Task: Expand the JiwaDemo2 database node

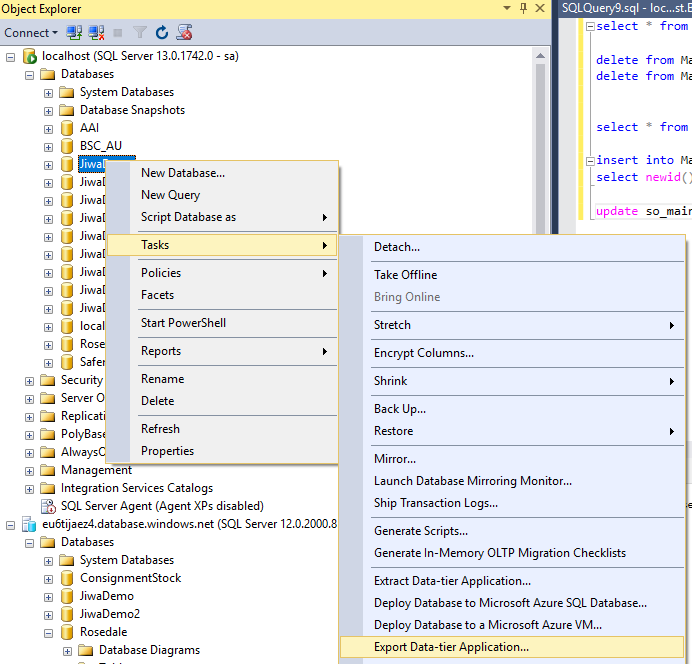Action: point(49,615)
